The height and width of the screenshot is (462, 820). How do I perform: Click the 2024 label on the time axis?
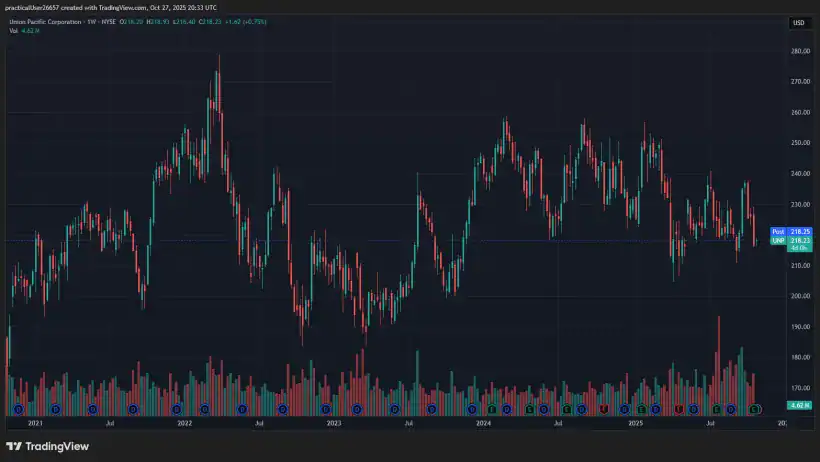483,424
